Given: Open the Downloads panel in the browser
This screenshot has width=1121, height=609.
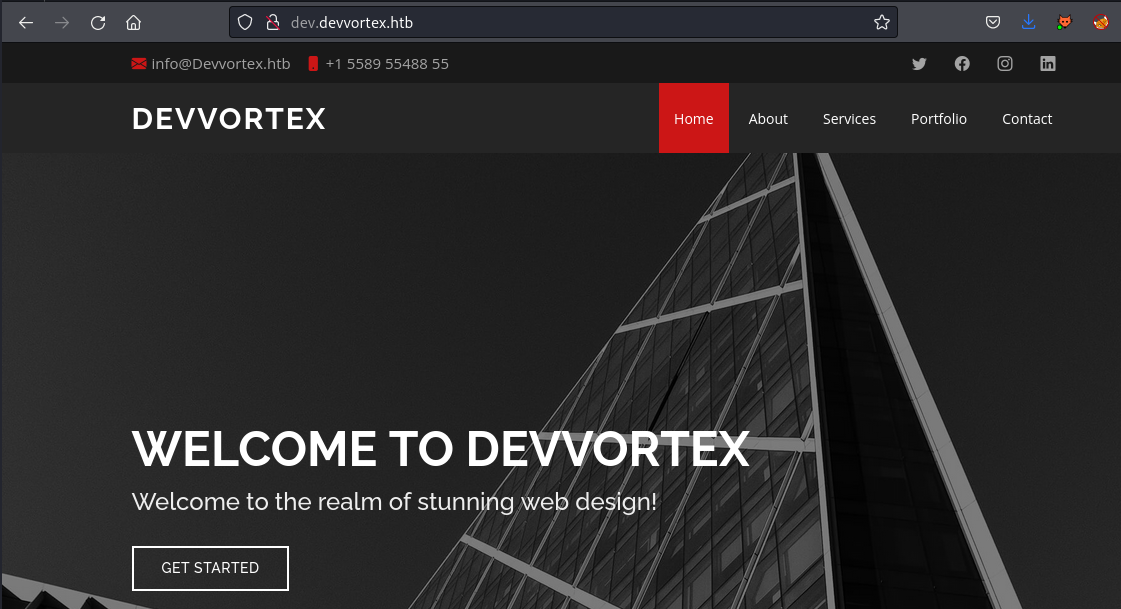Looking at the screenshot, I should [1029, 22].
